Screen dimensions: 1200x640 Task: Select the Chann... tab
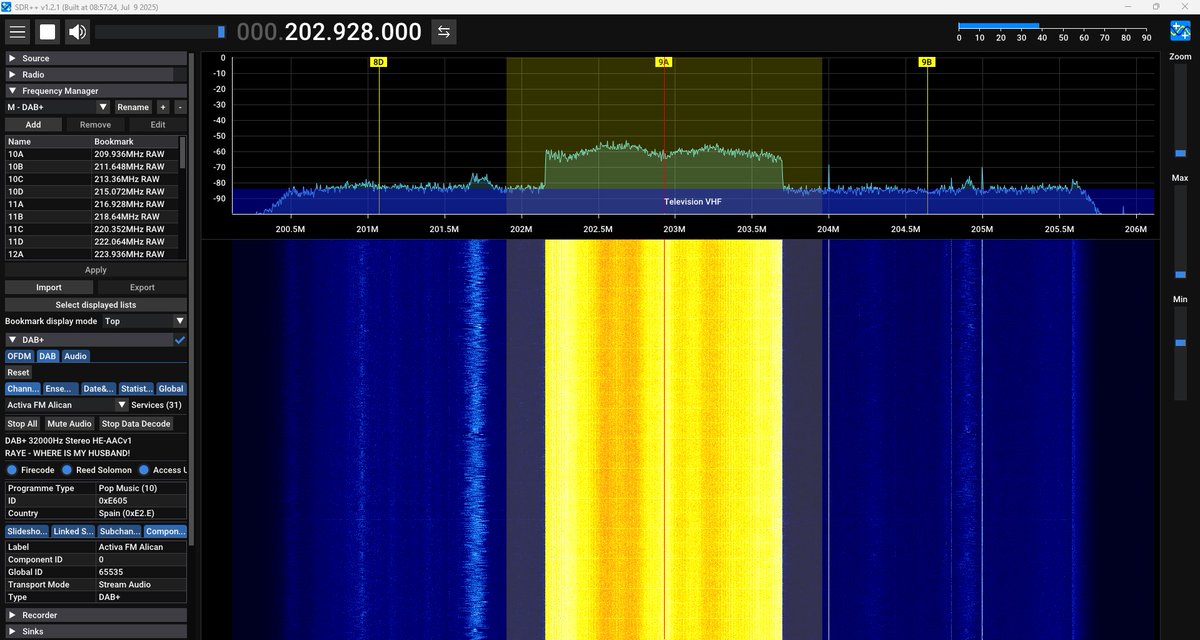click(23, 389)
